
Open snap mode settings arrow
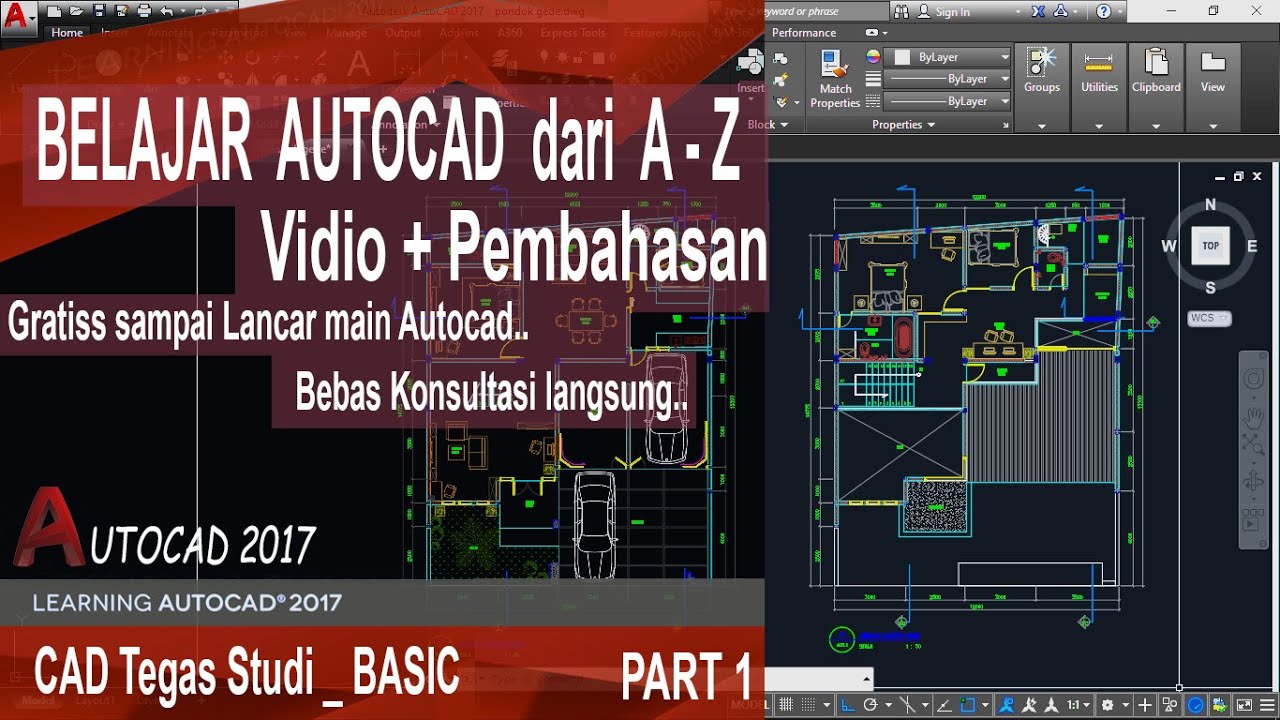point(827,705)
